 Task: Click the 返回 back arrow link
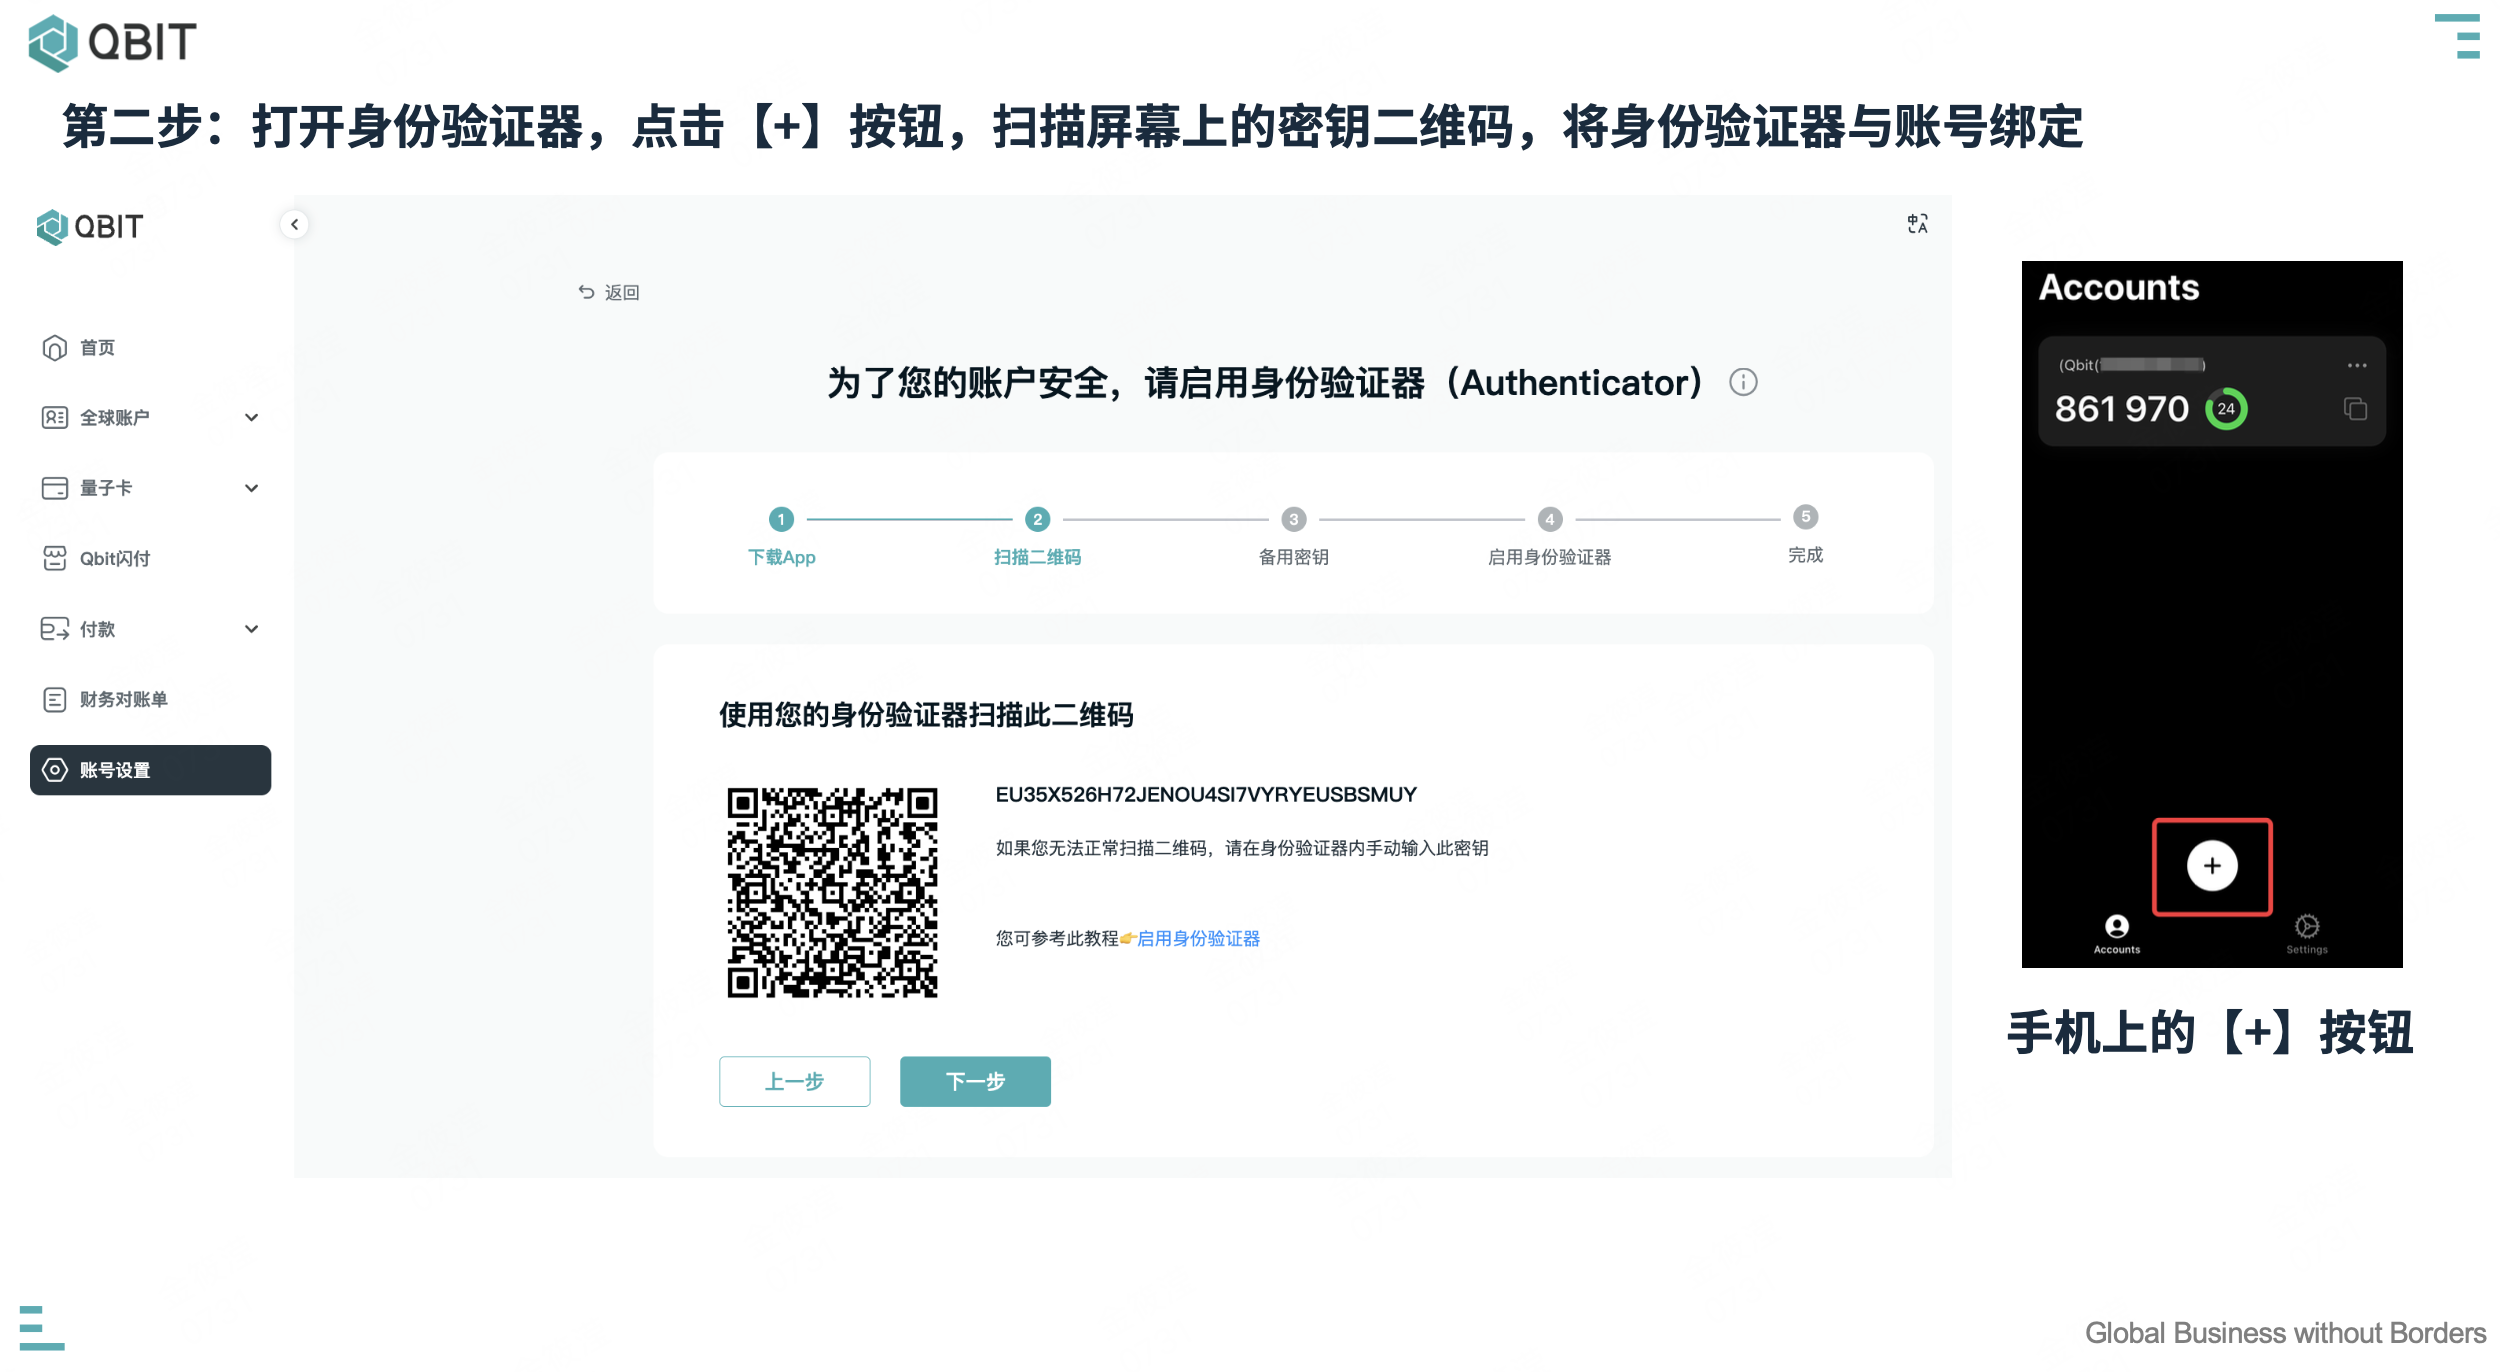click(608, 292)
